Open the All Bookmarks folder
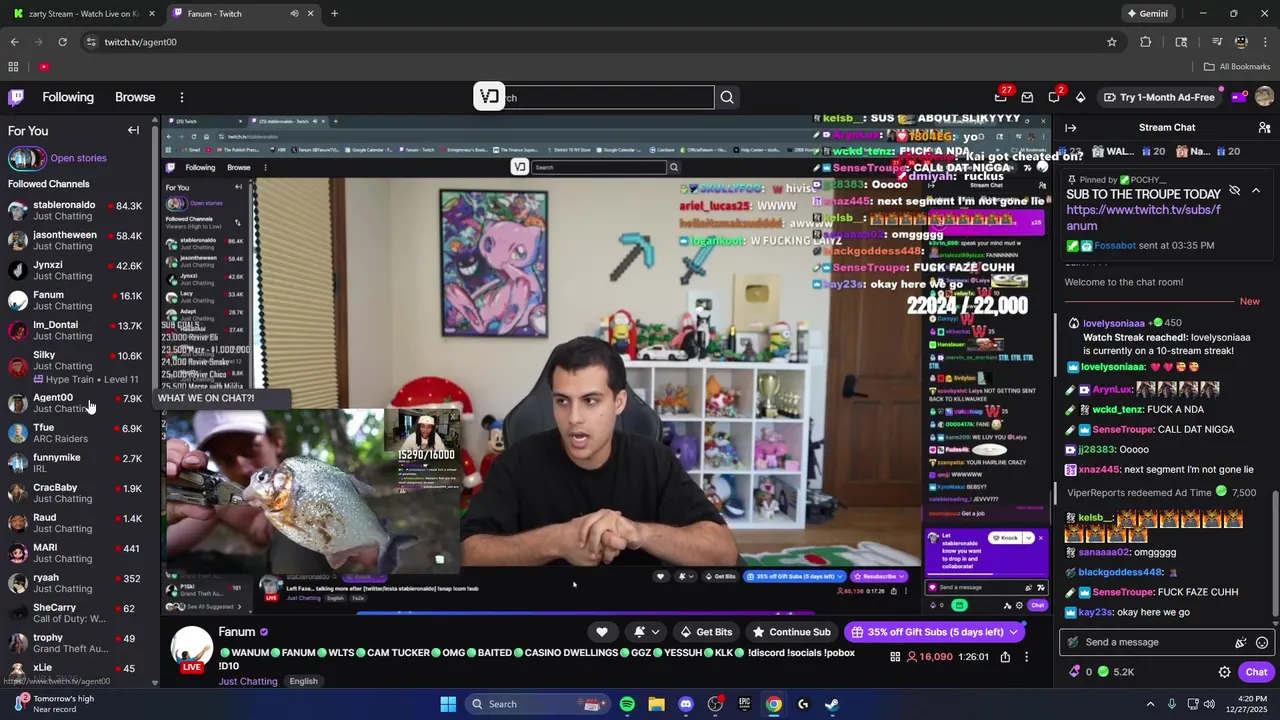Viewport: 1280px width, 720px height. [x=1237, y=67]
